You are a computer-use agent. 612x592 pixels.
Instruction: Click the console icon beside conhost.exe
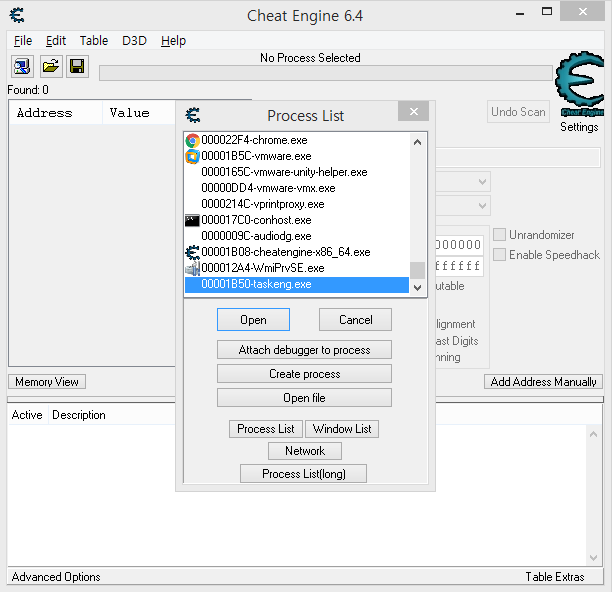point(192,220)
